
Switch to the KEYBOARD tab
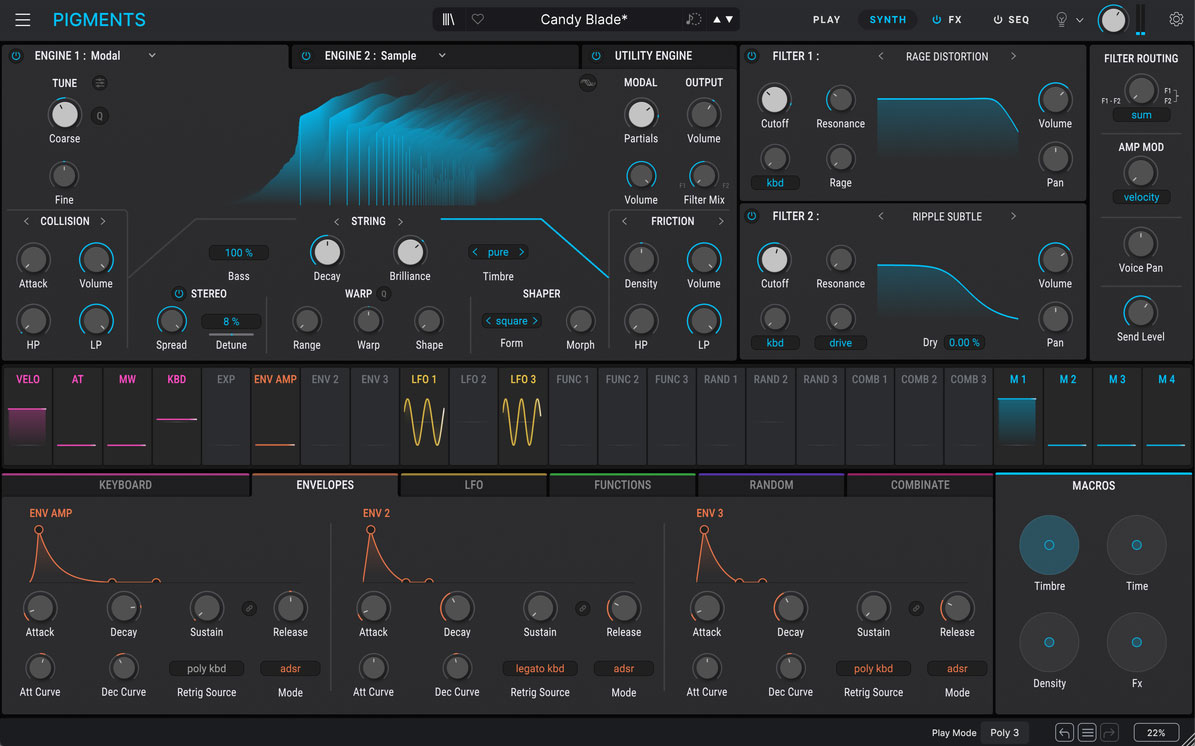coord(126,485)
